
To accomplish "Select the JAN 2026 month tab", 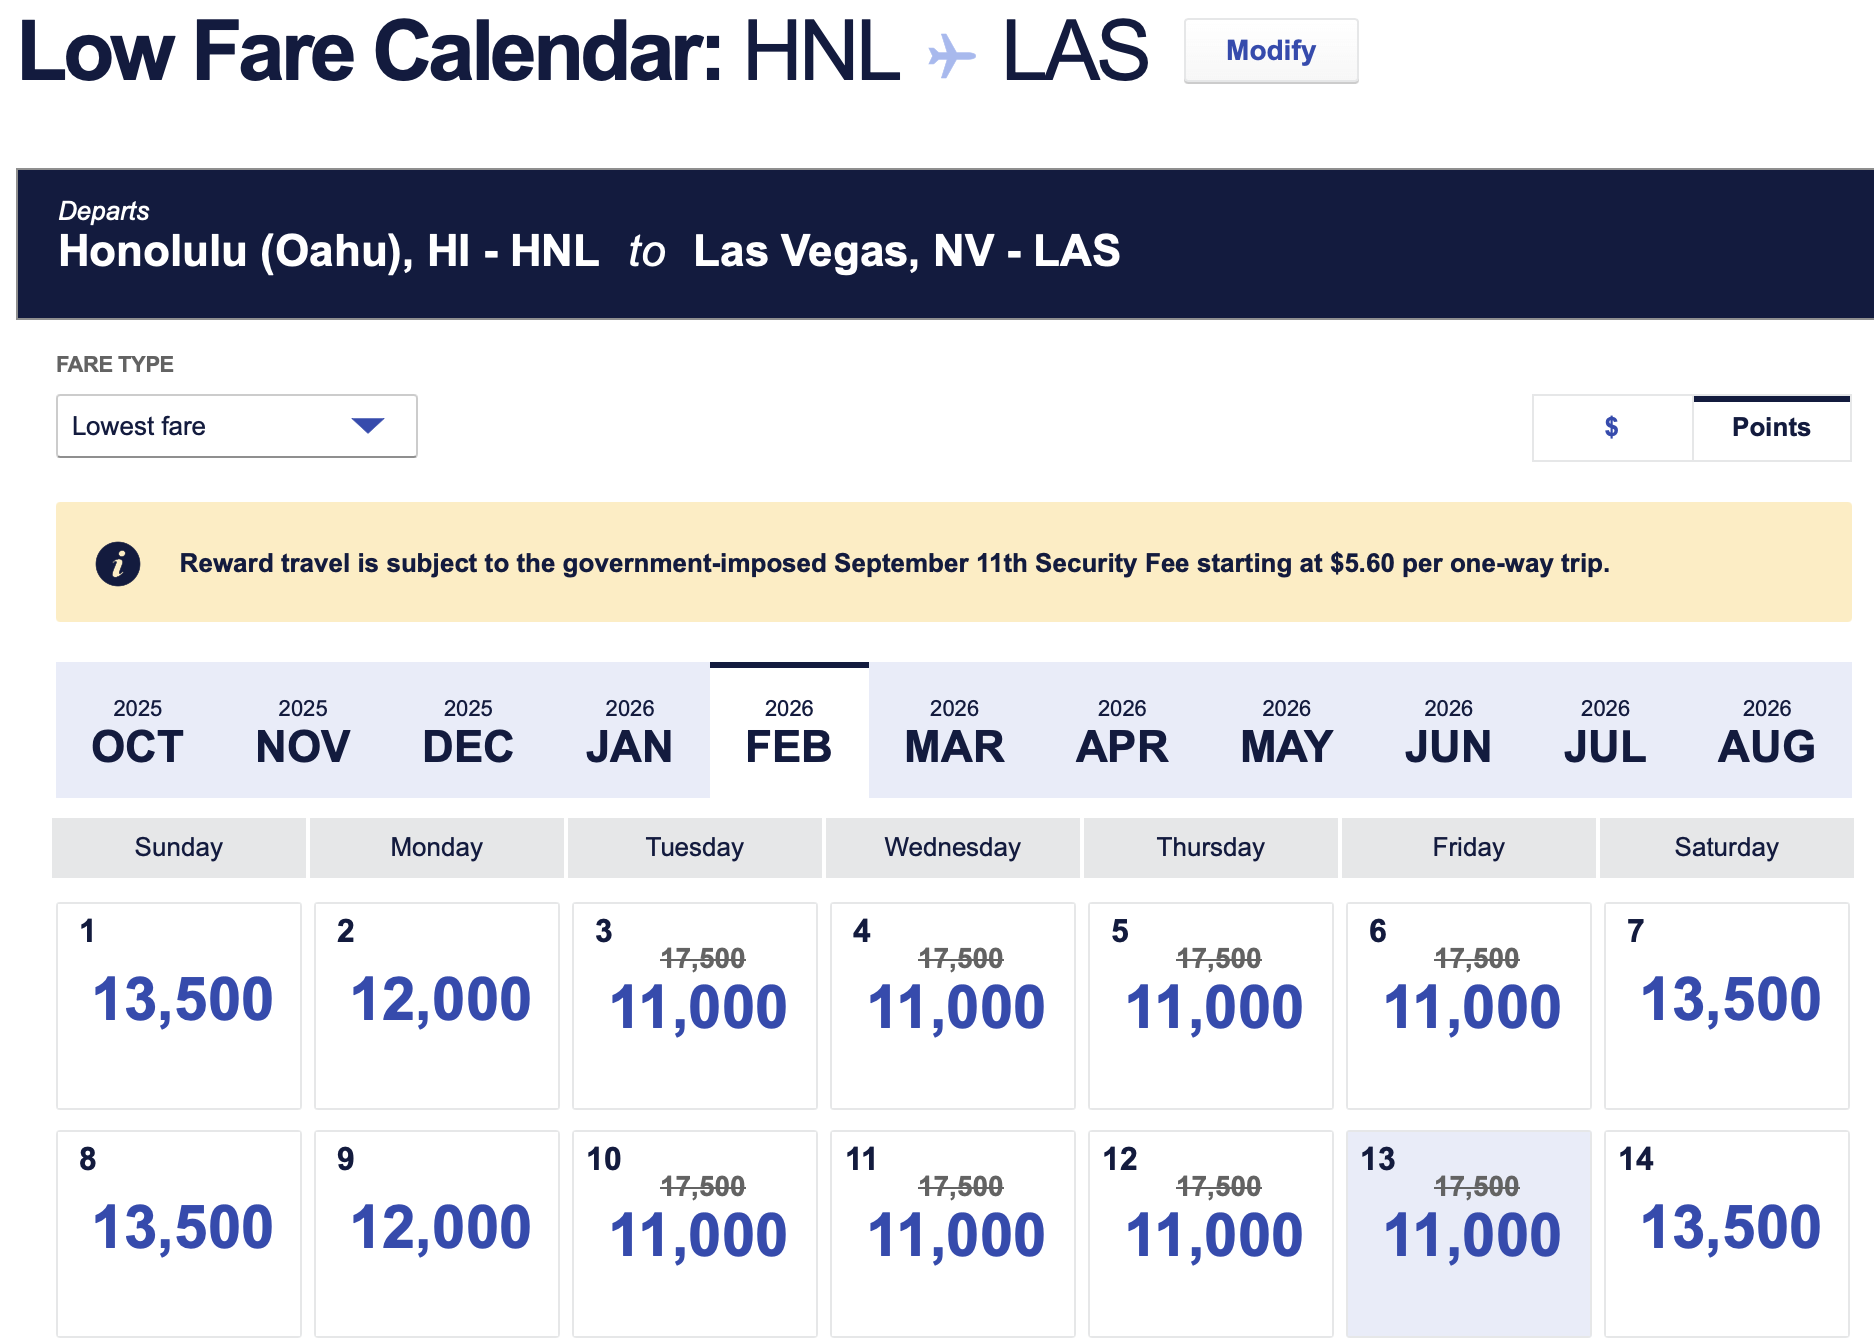I will 630,731.
